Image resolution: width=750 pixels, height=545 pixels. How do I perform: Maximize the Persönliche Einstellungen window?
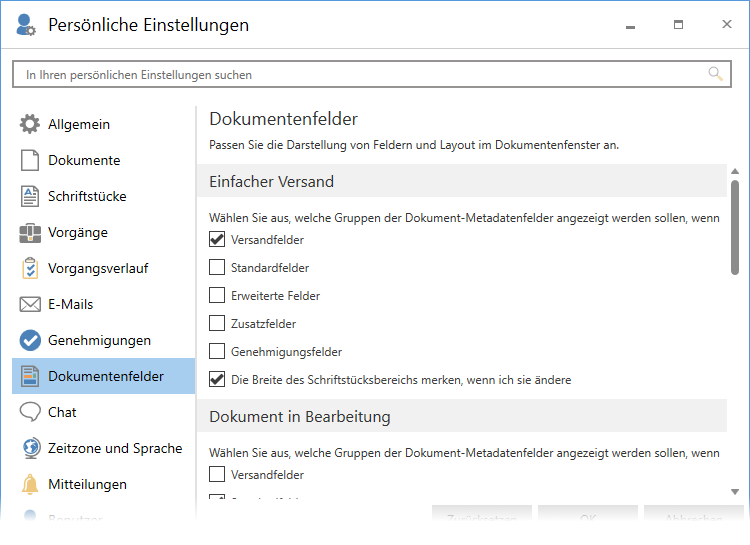pos(678,24)
